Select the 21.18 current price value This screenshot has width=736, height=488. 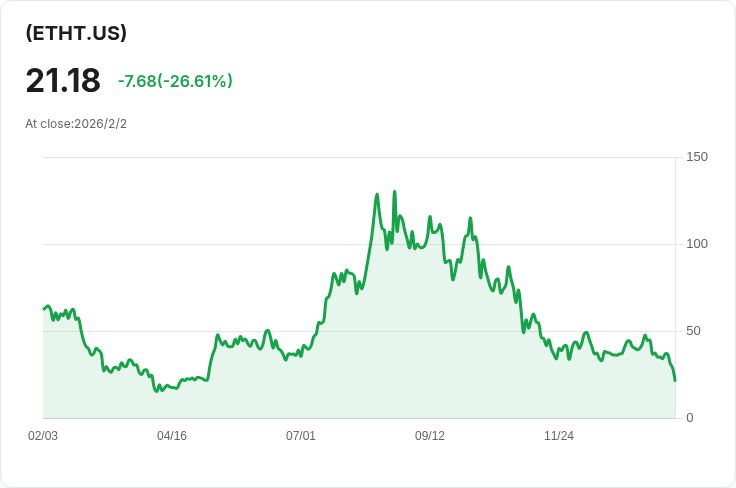(63, 81)
